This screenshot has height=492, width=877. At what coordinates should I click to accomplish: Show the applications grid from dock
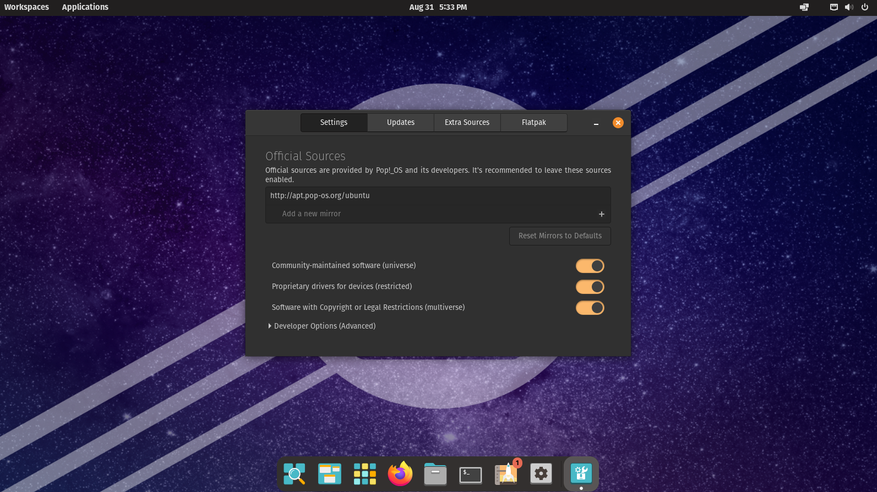pos(365,473)
